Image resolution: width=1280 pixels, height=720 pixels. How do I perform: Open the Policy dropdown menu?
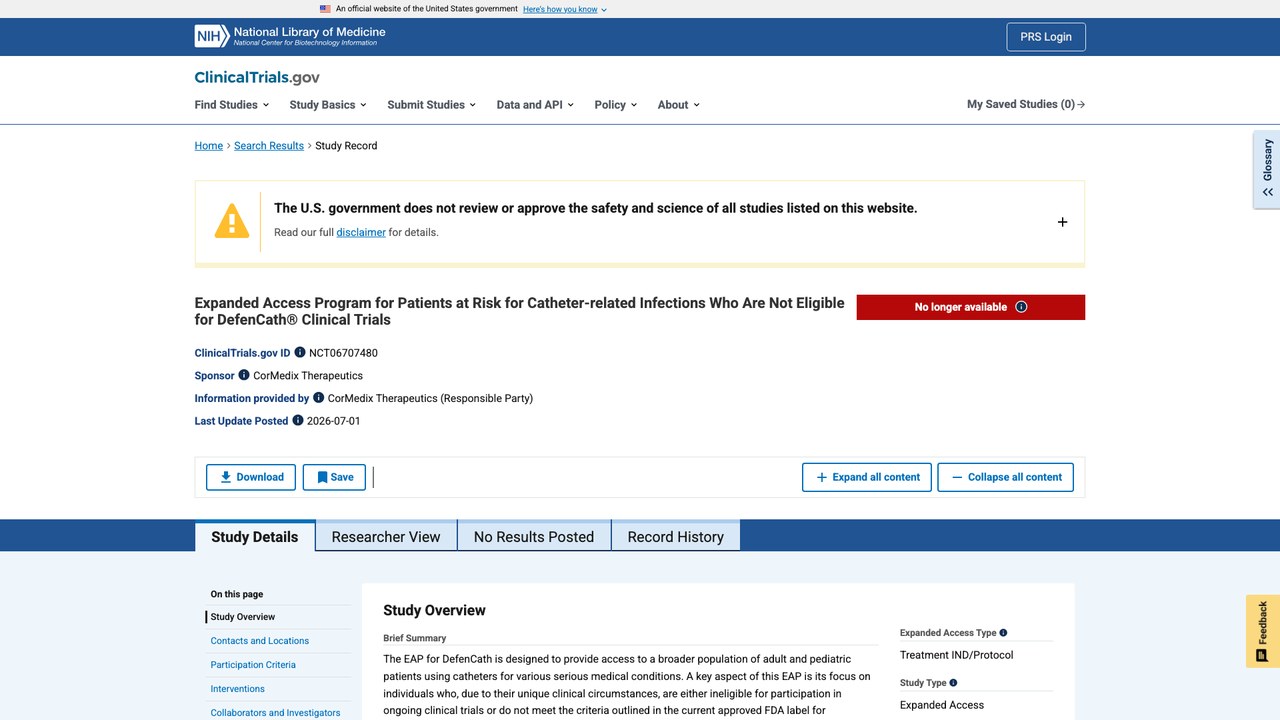[615, 105]
